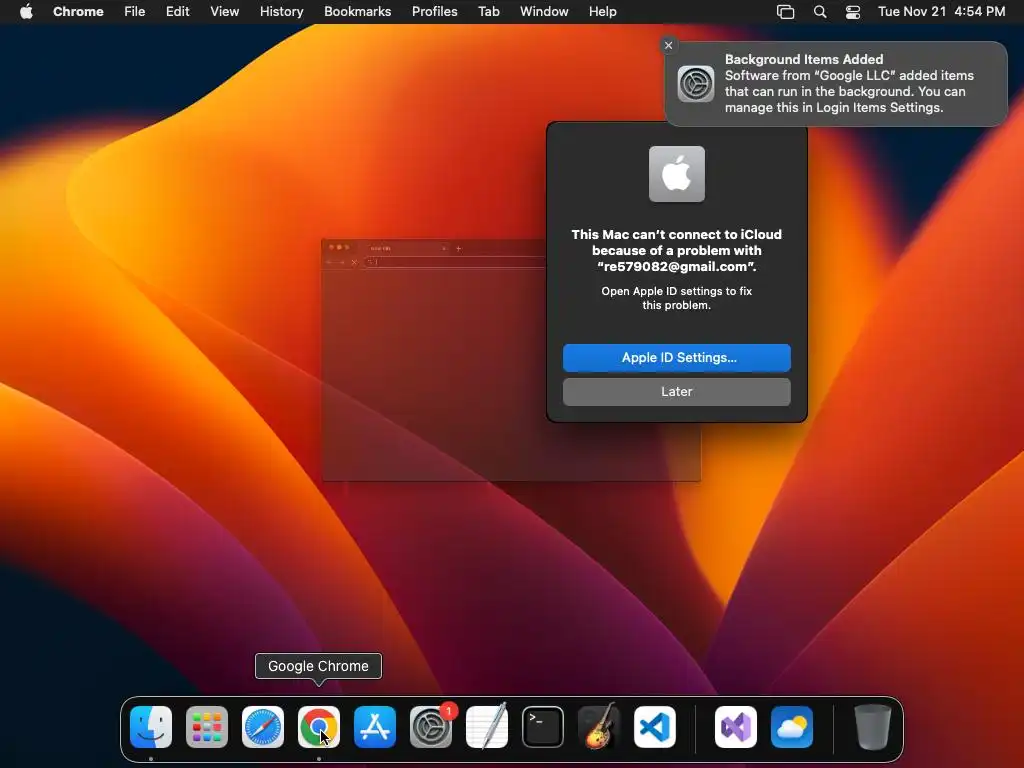Open the View menu
The height and width of the screenshot is (768, 1024).
point(225,12)
